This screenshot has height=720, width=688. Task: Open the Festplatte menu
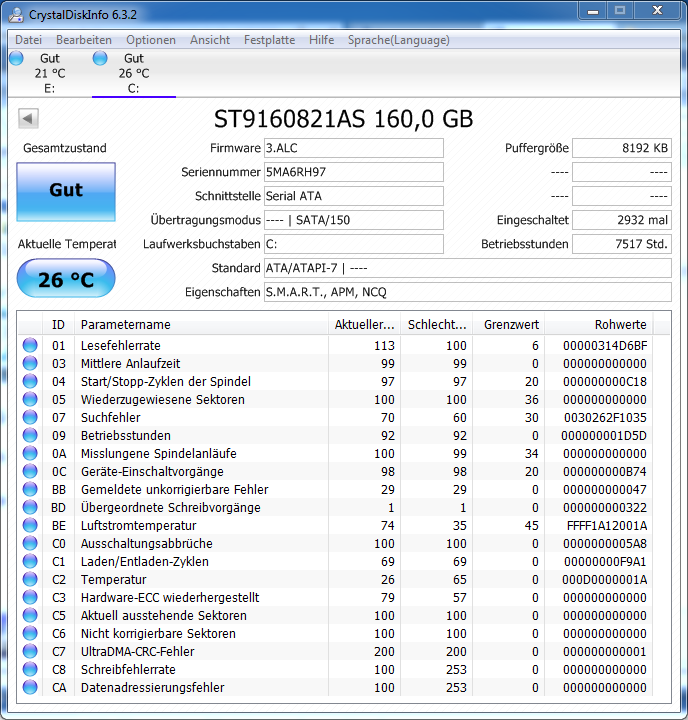(x=270, y=40)
